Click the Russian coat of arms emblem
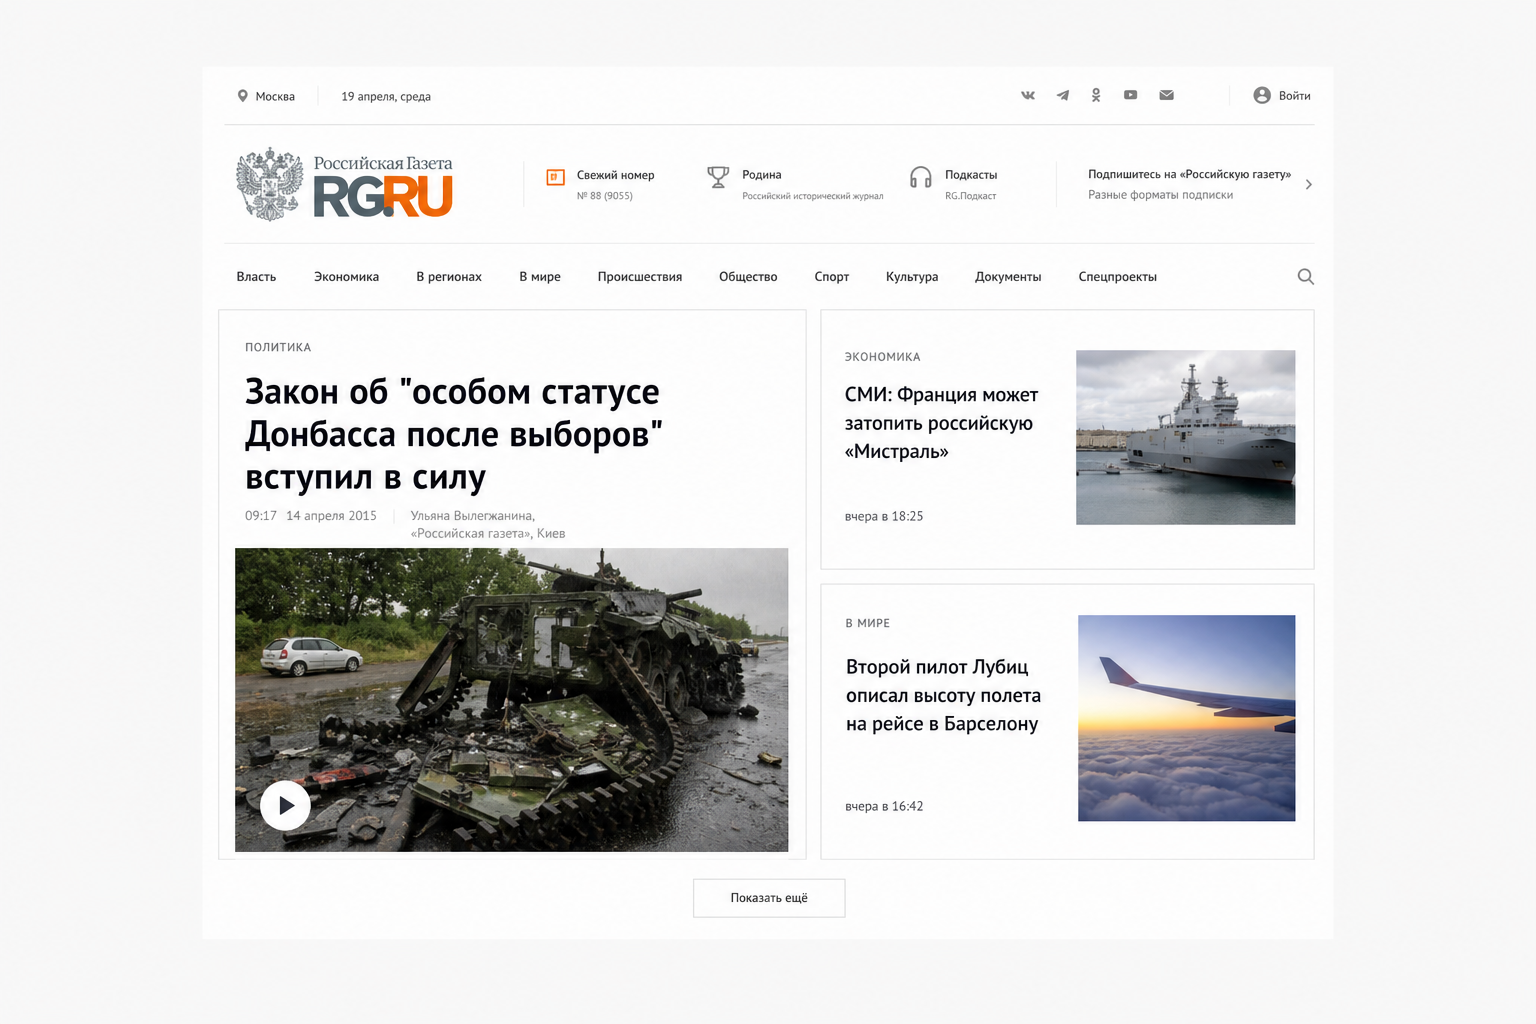 click(x=269, y=184)
